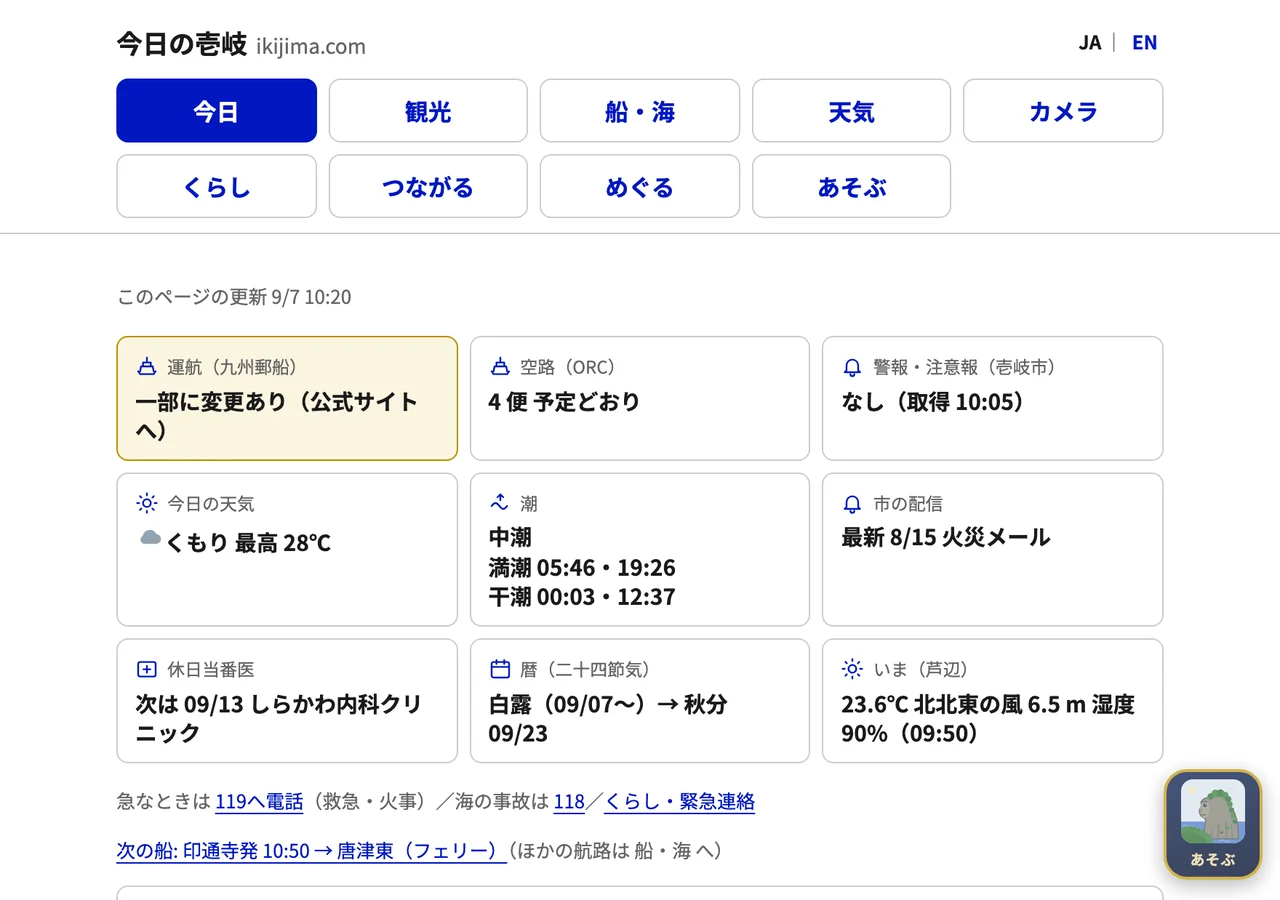Screen dimensions: 1280x900
Task: Click the text 干潮 00:03・12:37
Action: pyautogui.click(x=582, y=597)
